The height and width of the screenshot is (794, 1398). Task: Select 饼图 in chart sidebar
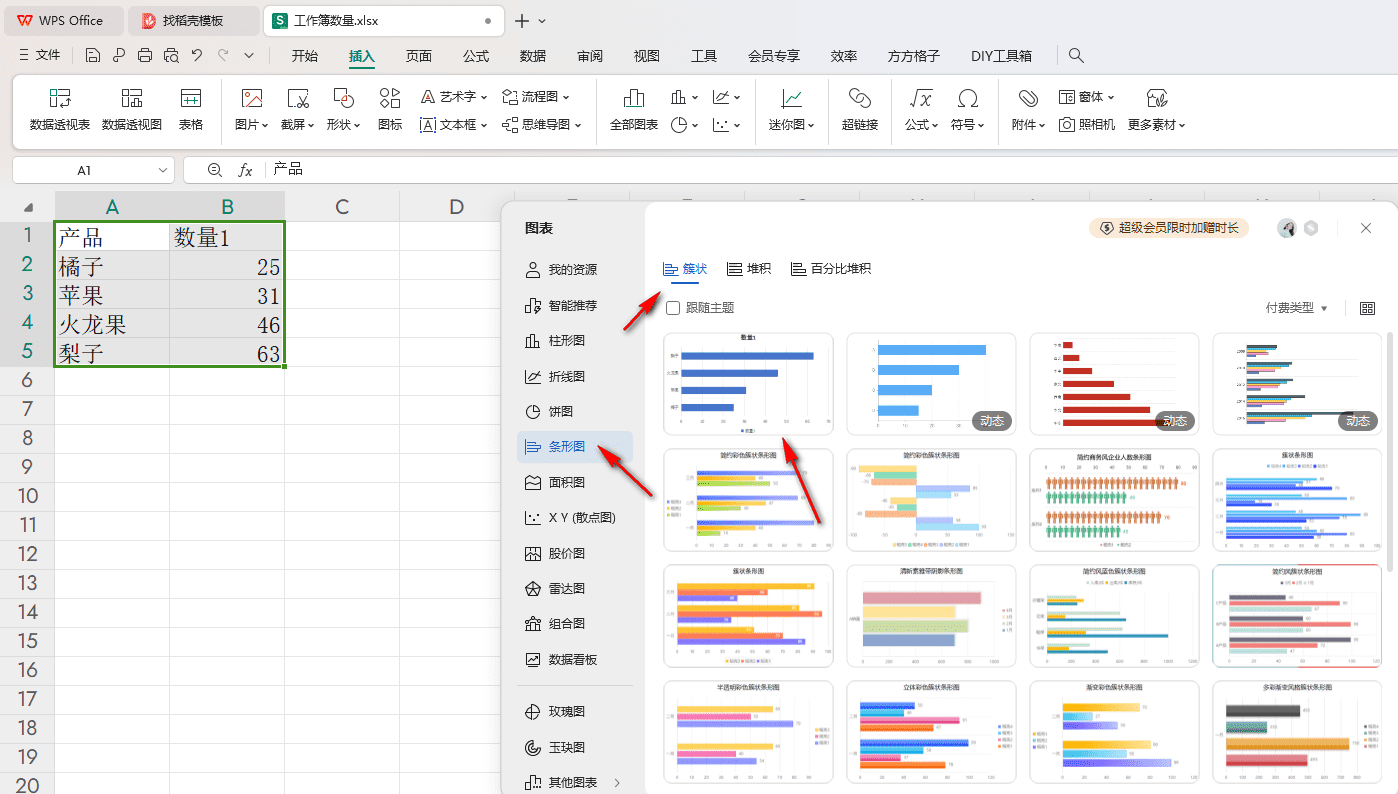[575, 411]
